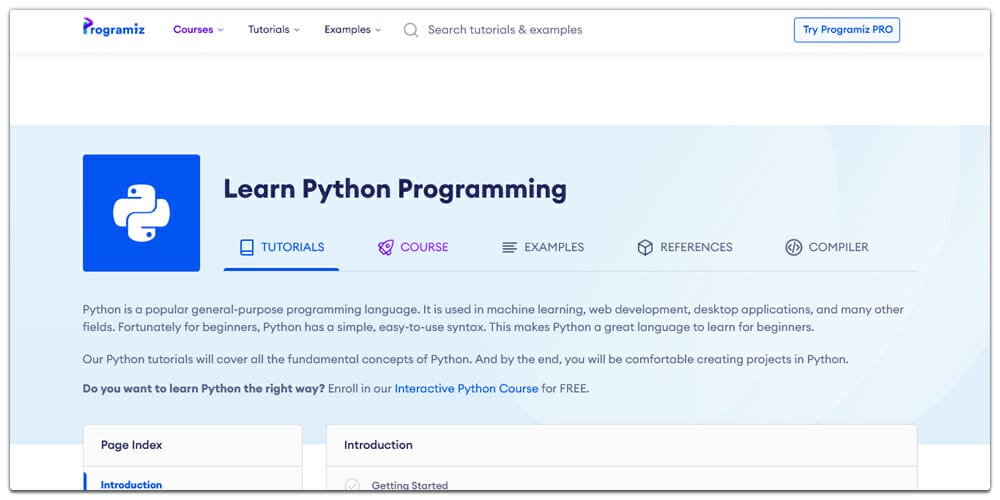Click the References cube icon

pos(645,247)
